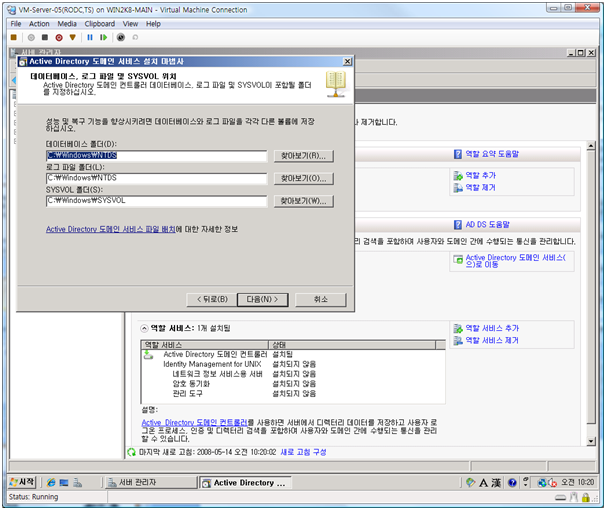The width and height of the screenshot is (606, 510).
Task: Click 찾아보기(O) browse button
Action: [x=303, y=178]
